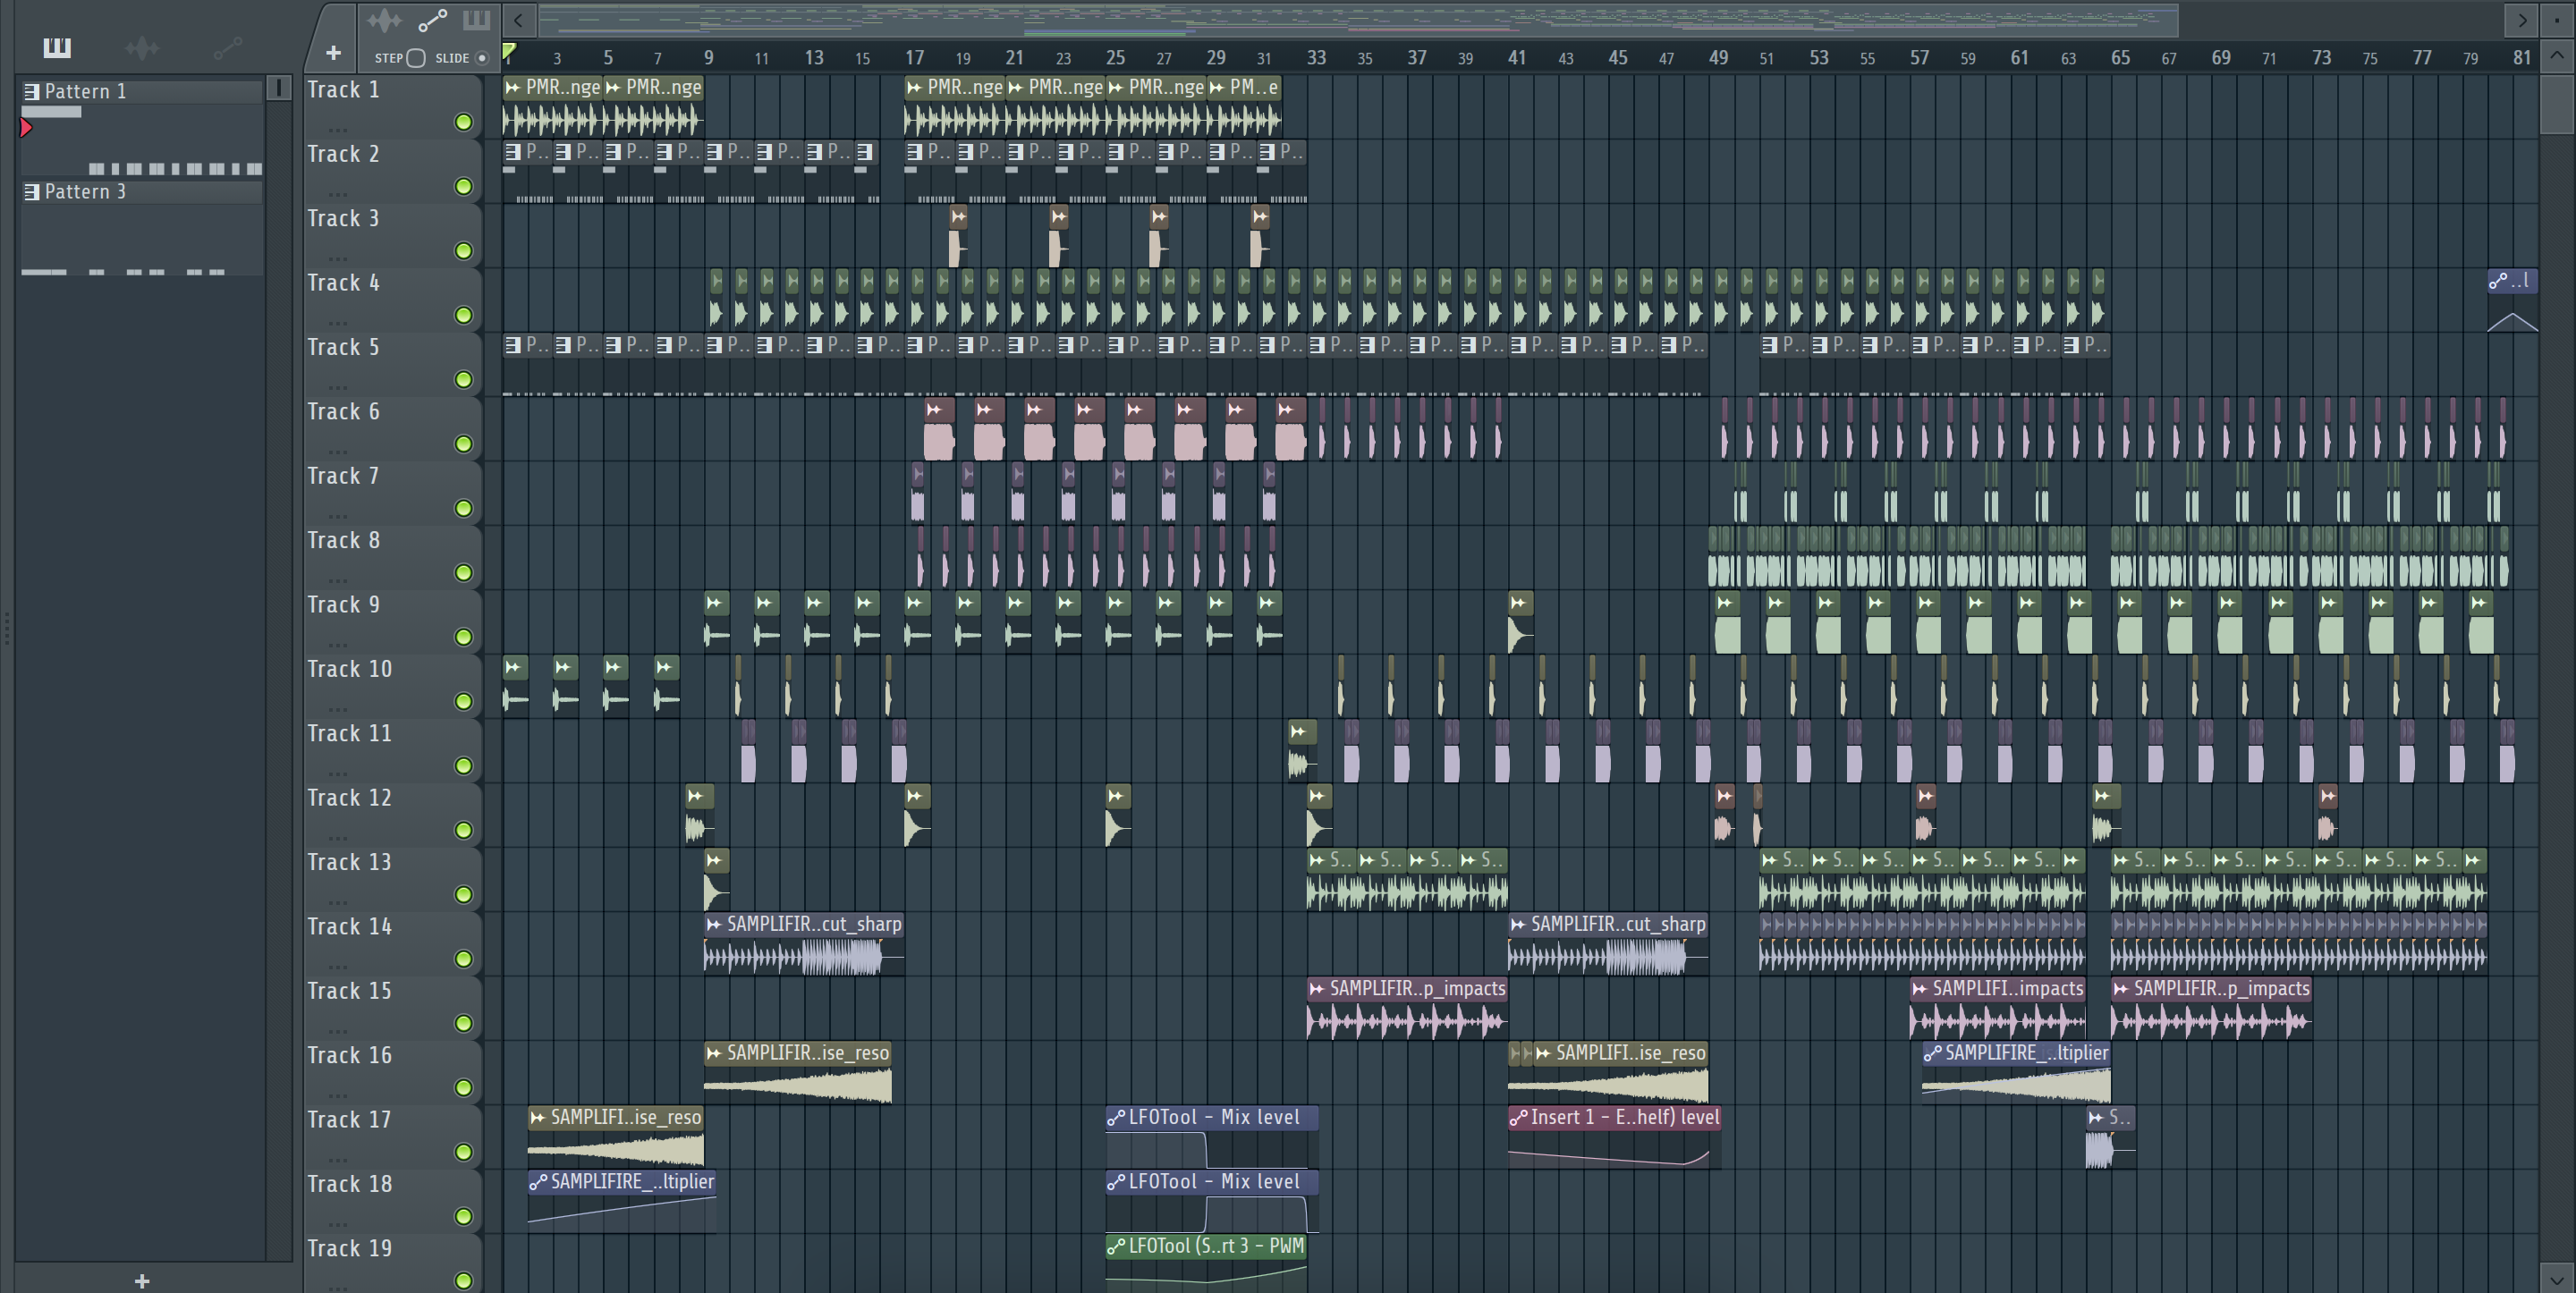Click the small dot button in top-right corner
This screenshot has width=2576, height=1293.
pos(2558,19)
